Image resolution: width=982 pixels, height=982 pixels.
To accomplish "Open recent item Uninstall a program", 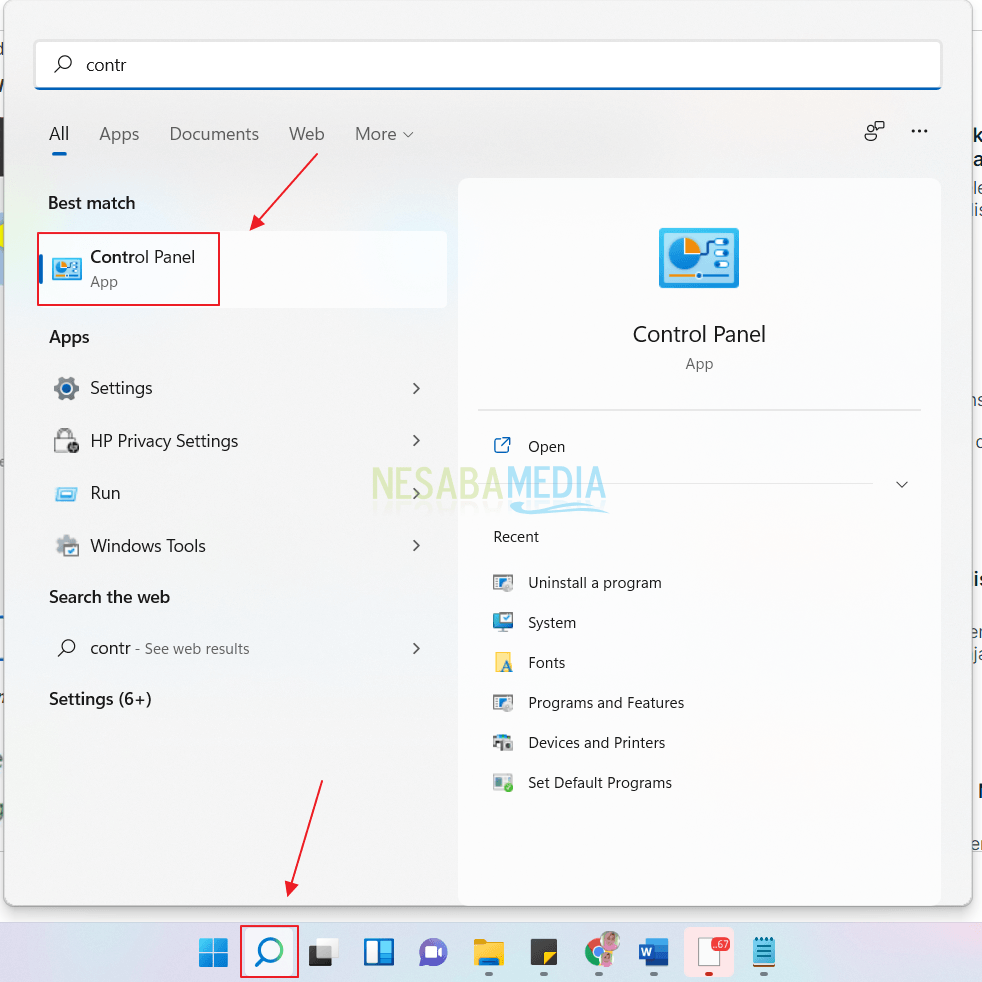I will [594, 583].
